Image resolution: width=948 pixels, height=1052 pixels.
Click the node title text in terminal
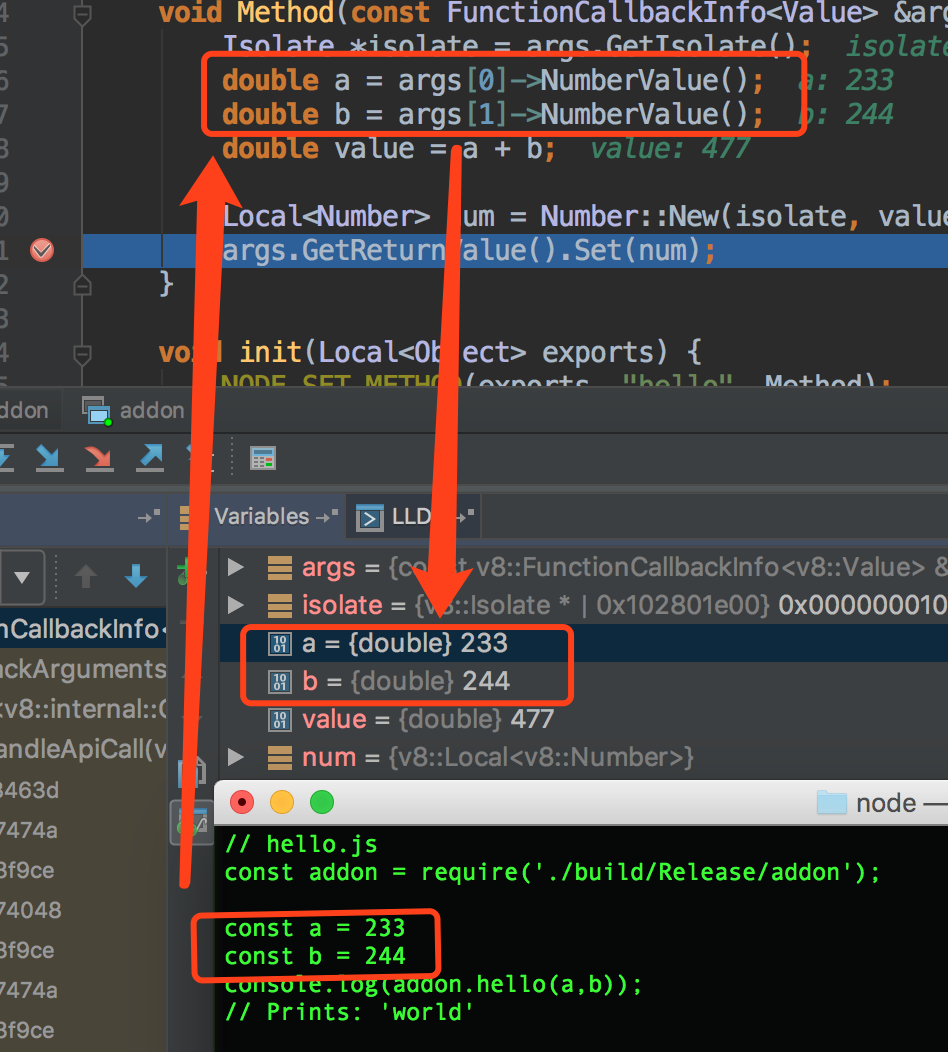(886, 803)
